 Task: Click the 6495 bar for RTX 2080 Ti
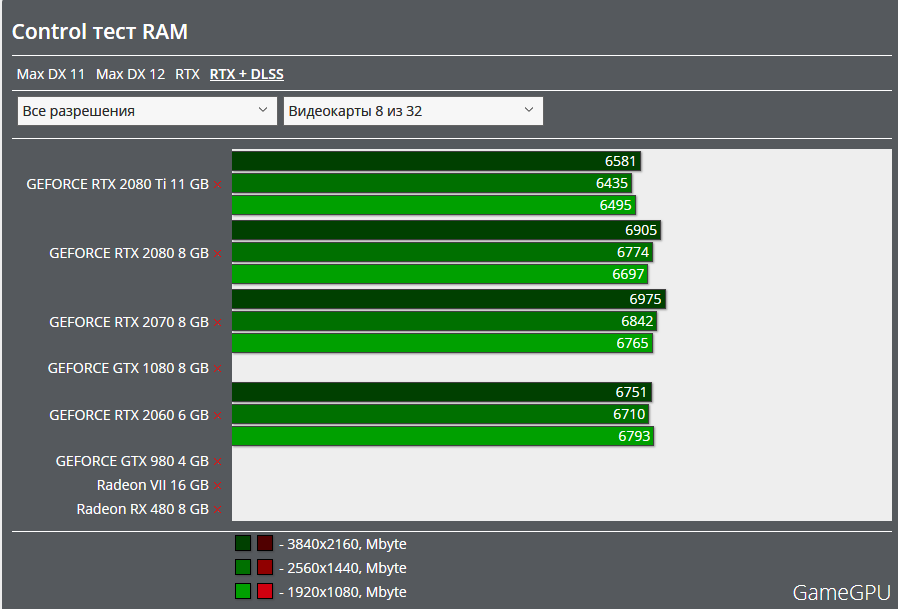pos(434,205)
